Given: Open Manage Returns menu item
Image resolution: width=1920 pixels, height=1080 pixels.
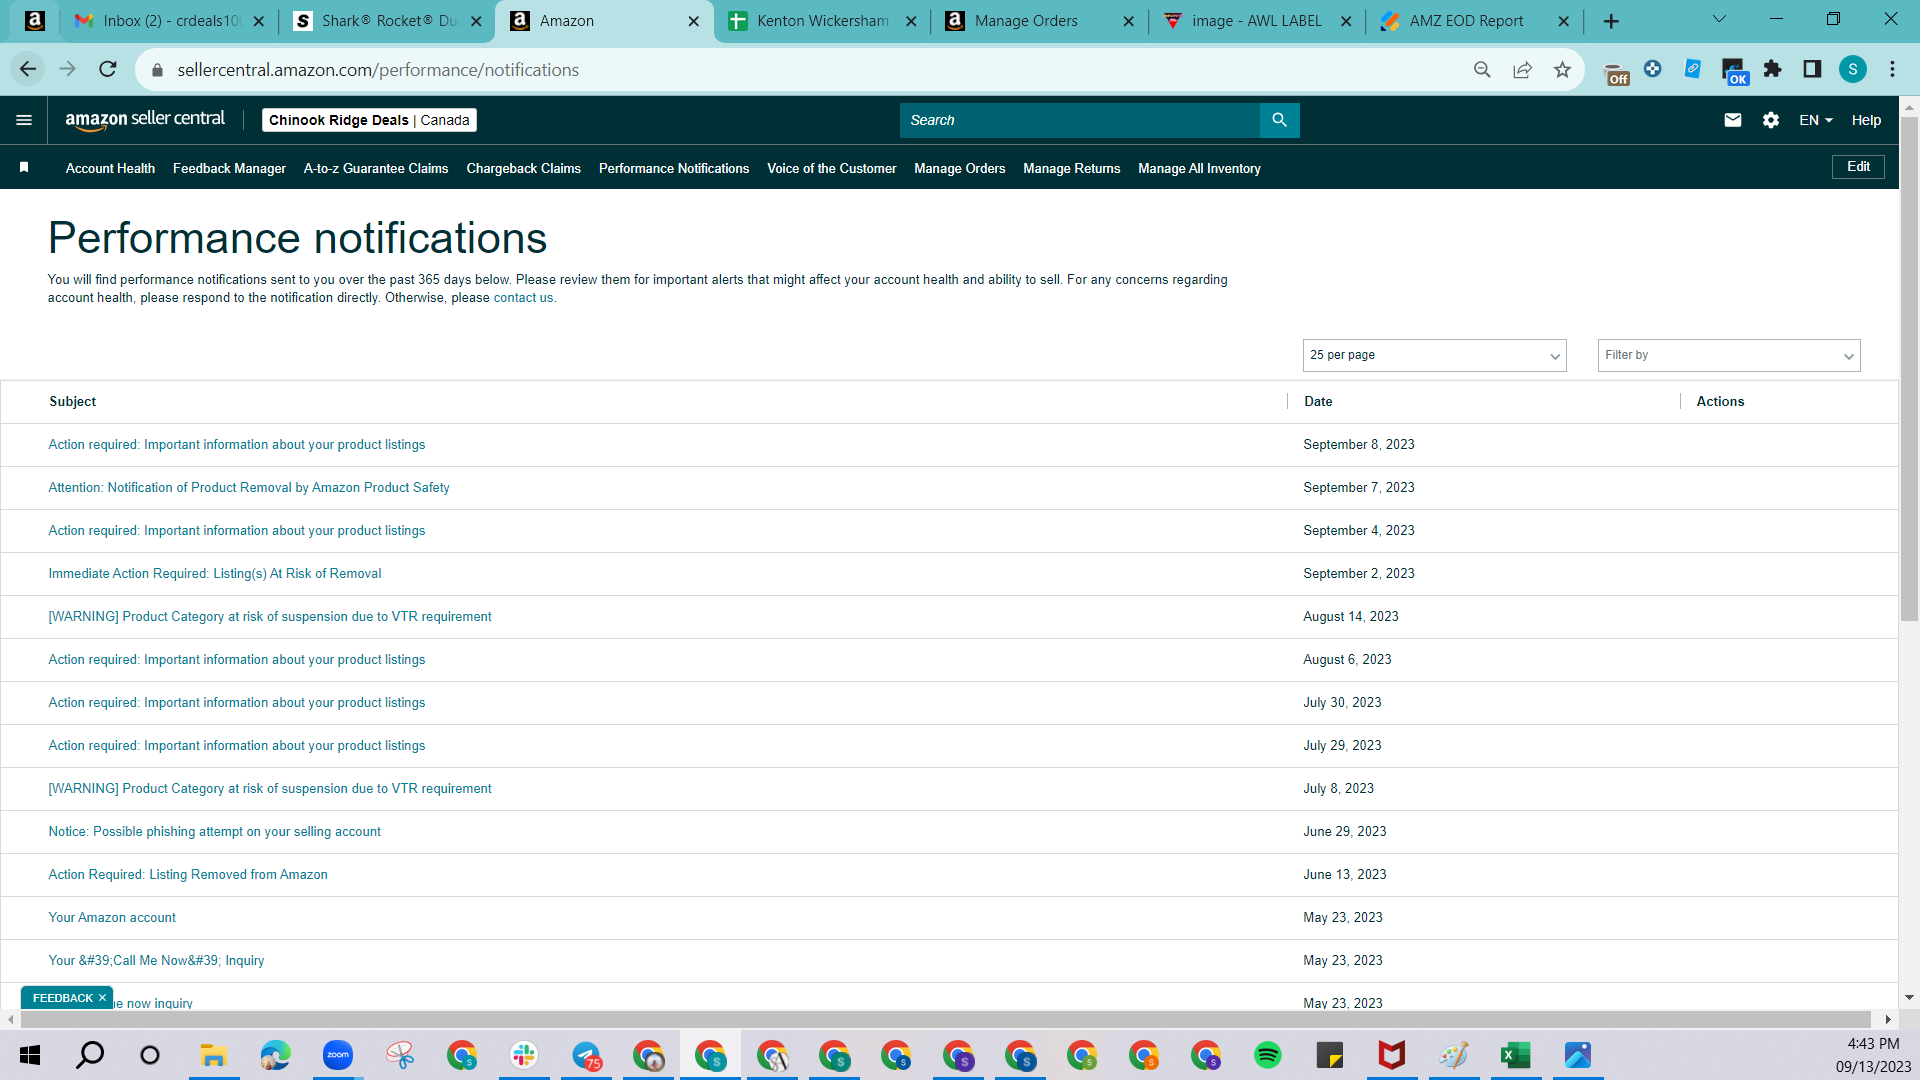Looking at the screenshot, I should (x=1071, y=168).
